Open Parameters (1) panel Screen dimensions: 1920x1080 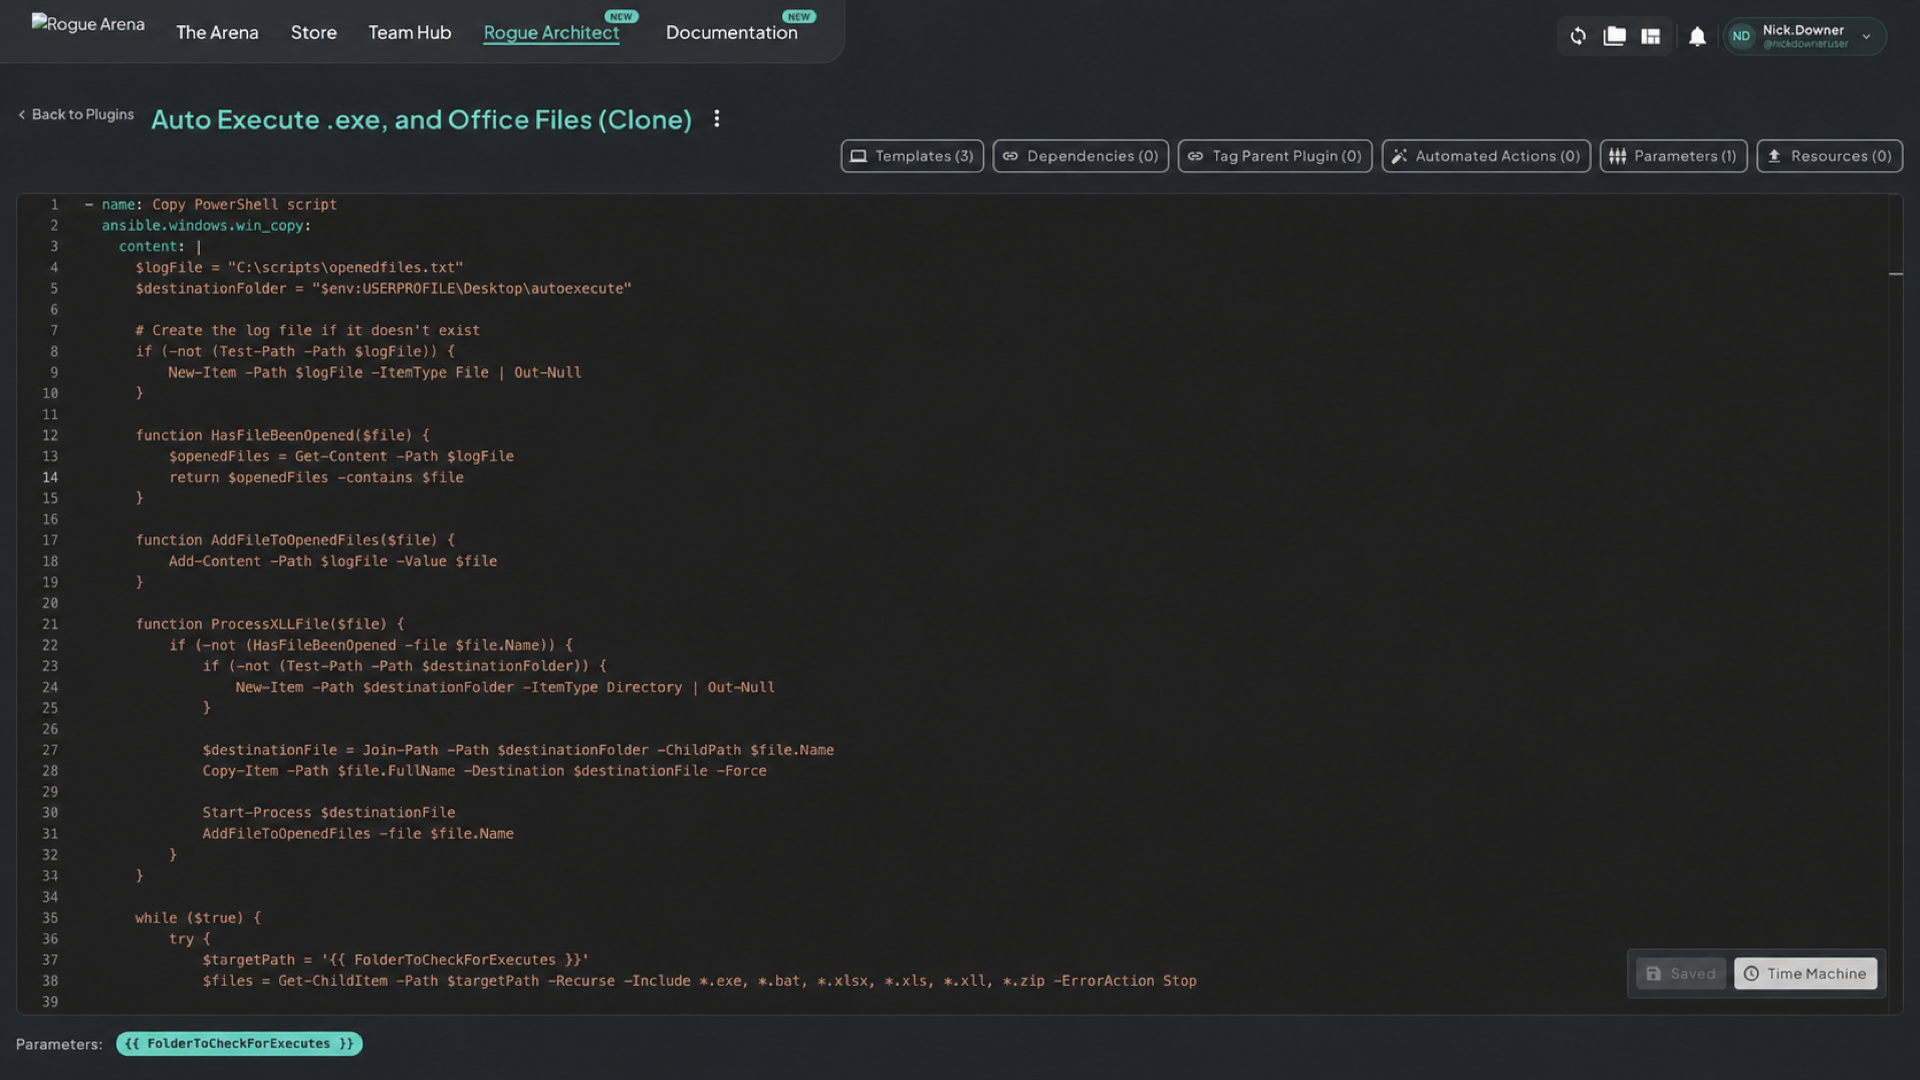[x=1674, y=156]
